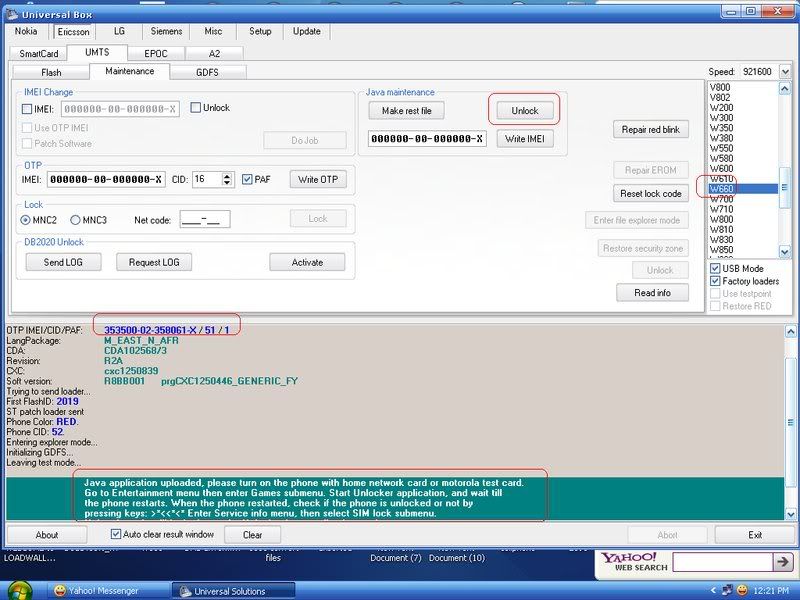Click Make rest file button

click(407, 111)
